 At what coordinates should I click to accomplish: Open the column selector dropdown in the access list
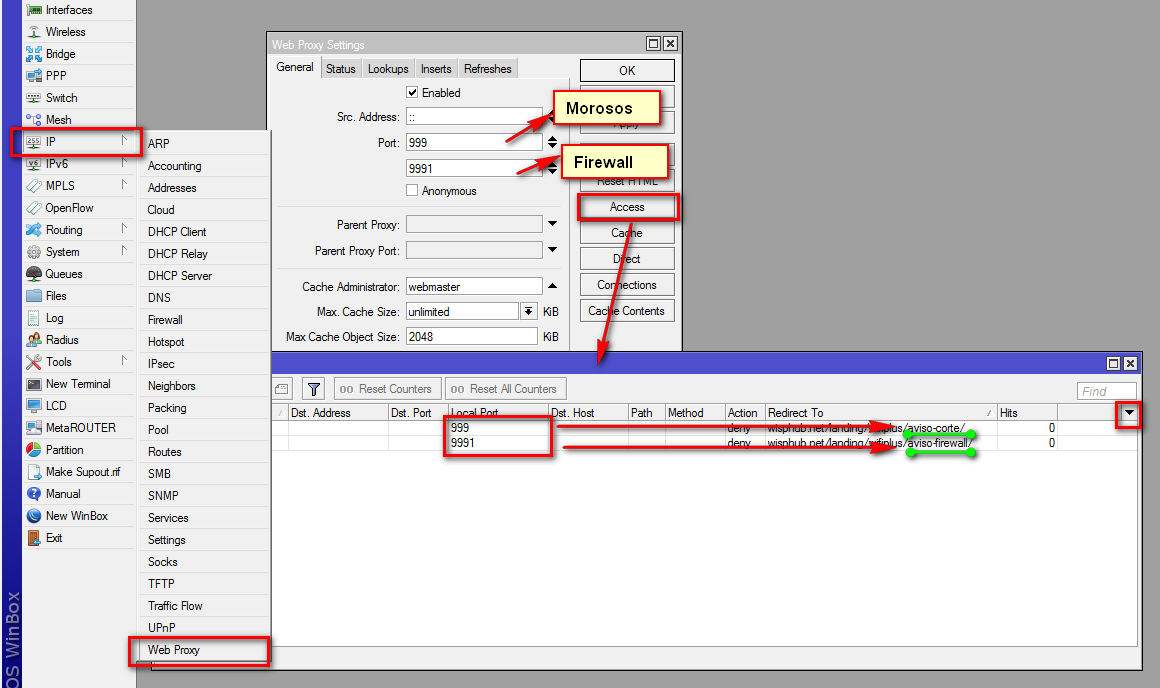pos(1128,412)
